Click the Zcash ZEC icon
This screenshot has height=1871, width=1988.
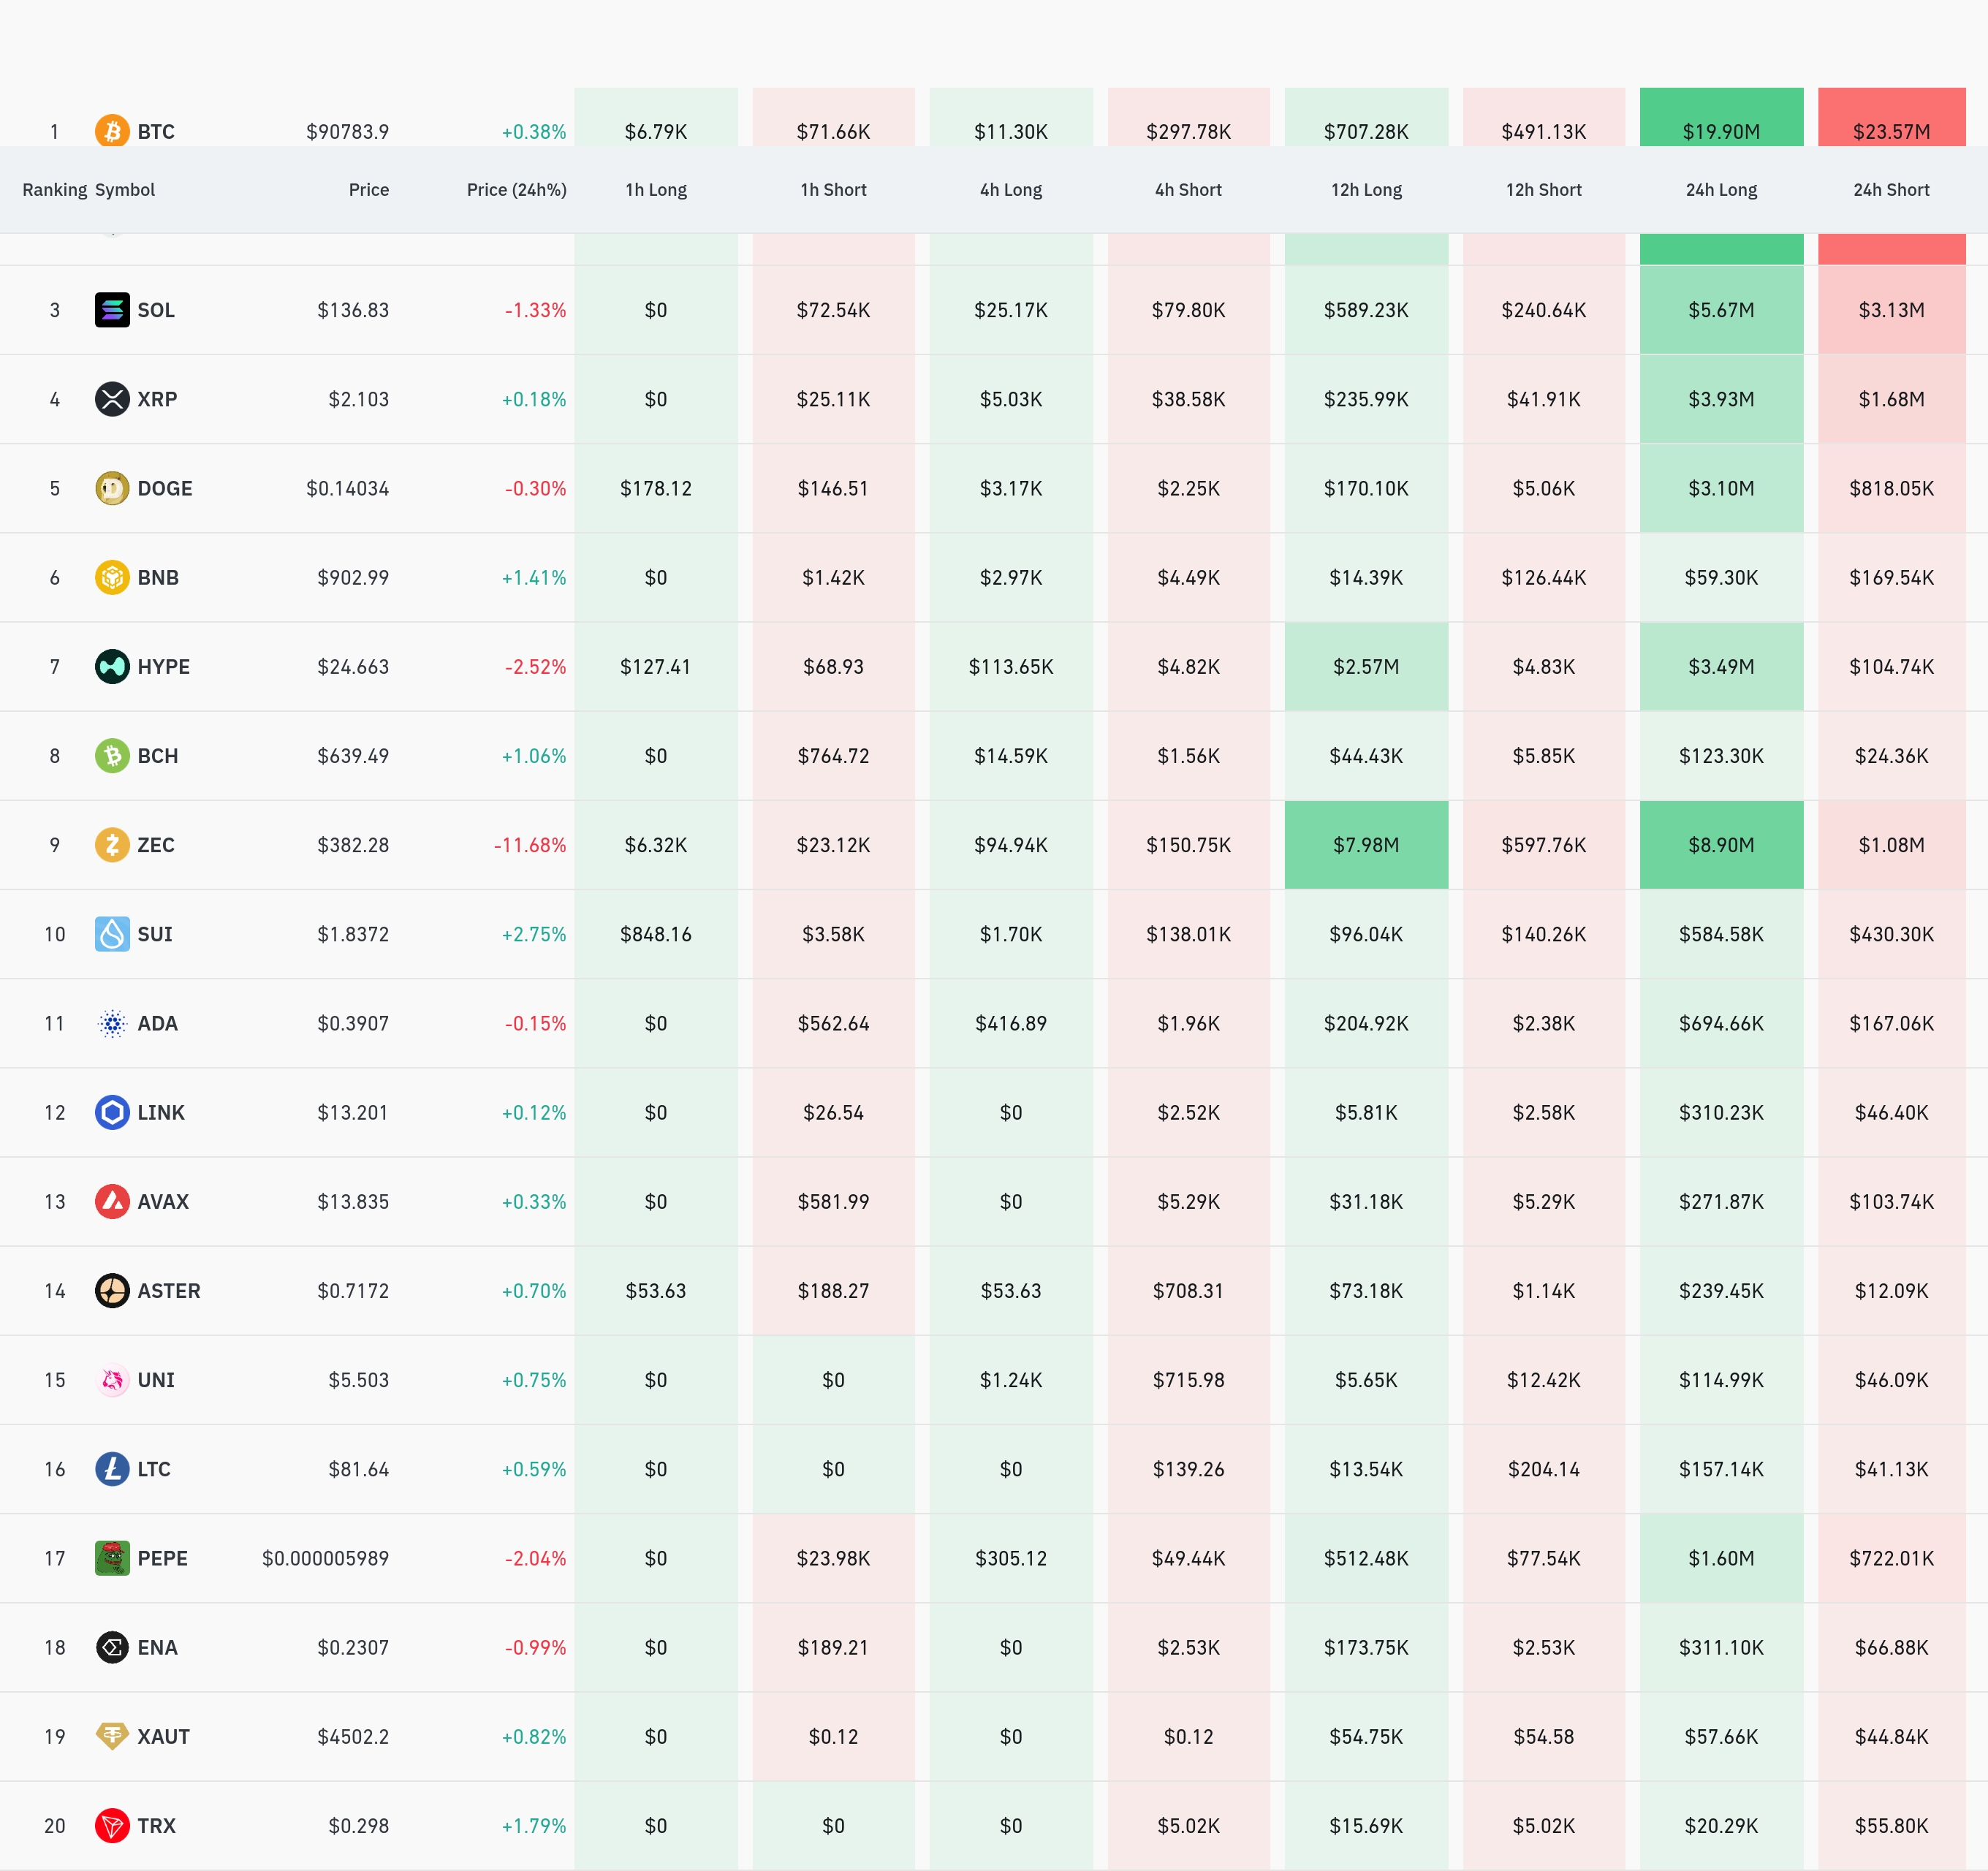pos(112,845)
